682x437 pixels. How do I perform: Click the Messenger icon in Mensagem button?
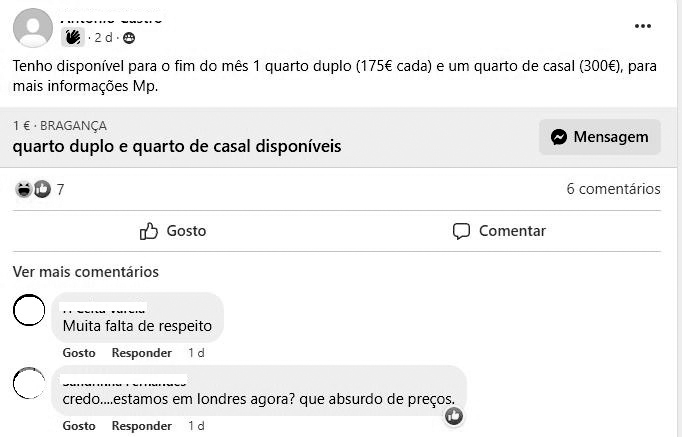pos(558,137)
